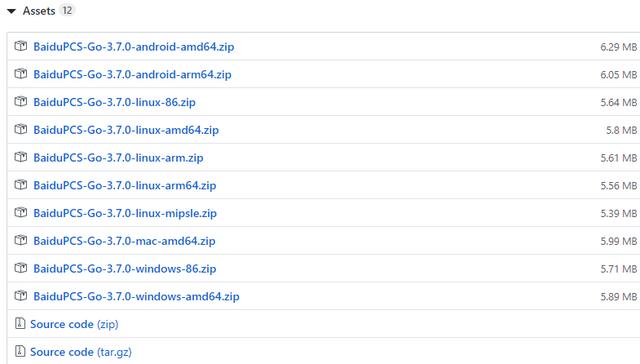The height and width of the screenshot is (364, 640).
Task: Click package icon beside windows-amd64.zip
Action: coord(21,296)
